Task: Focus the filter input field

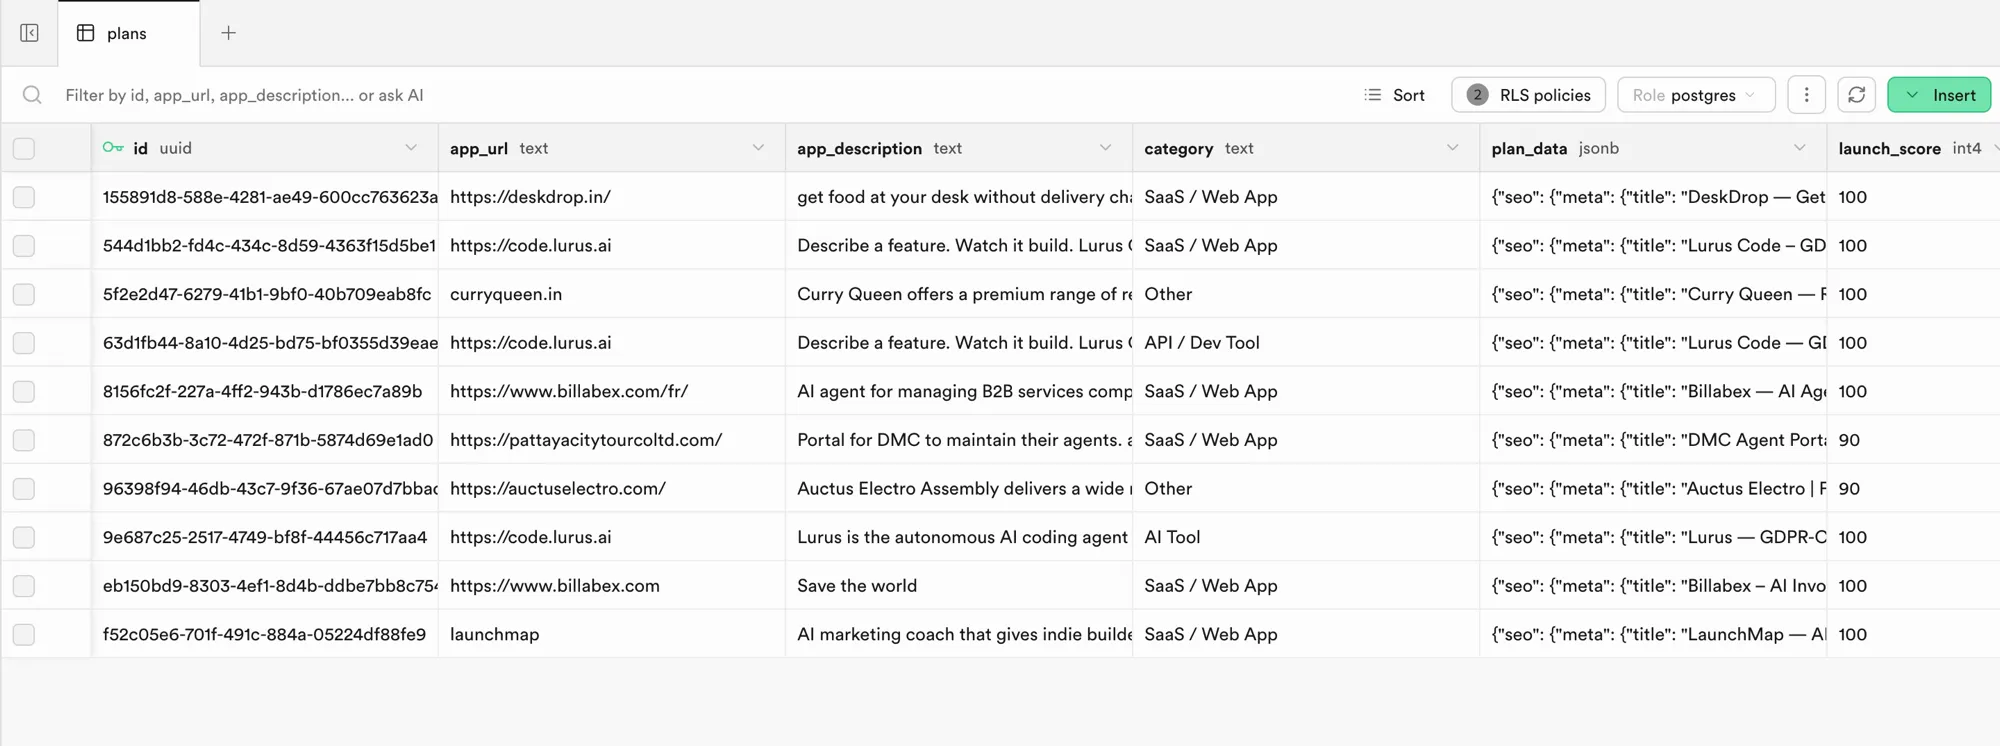Action: tap(700, 95)
